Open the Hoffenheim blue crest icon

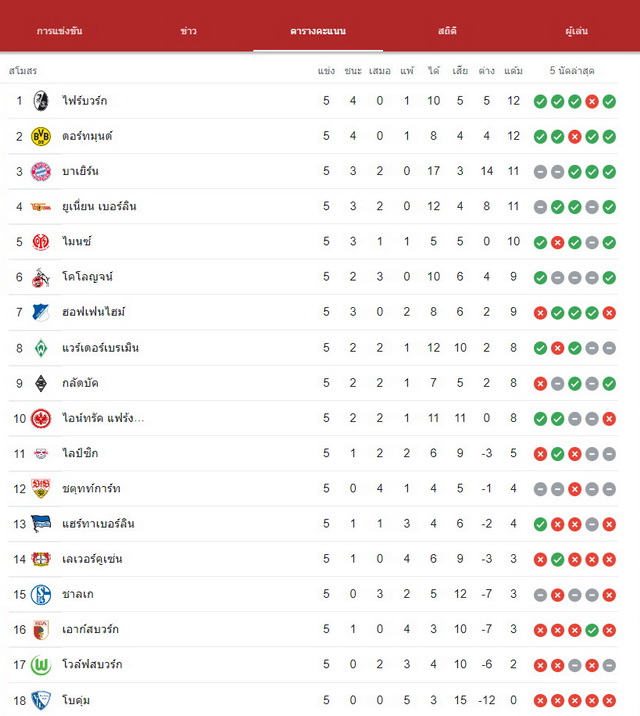point(41,312)
